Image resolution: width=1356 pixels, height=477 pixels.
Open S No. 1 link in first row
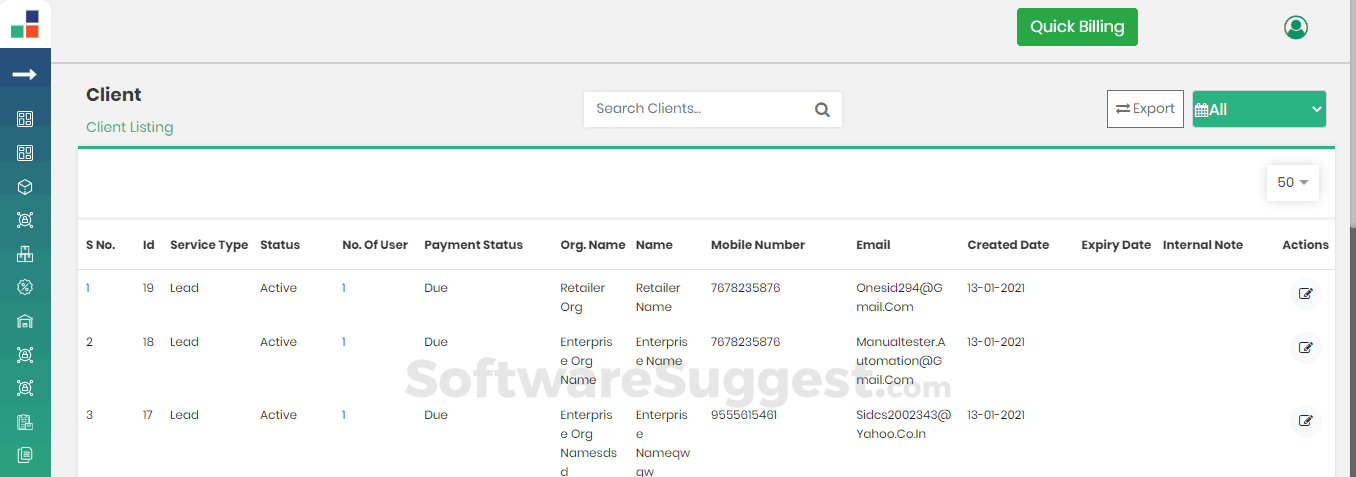88,288
